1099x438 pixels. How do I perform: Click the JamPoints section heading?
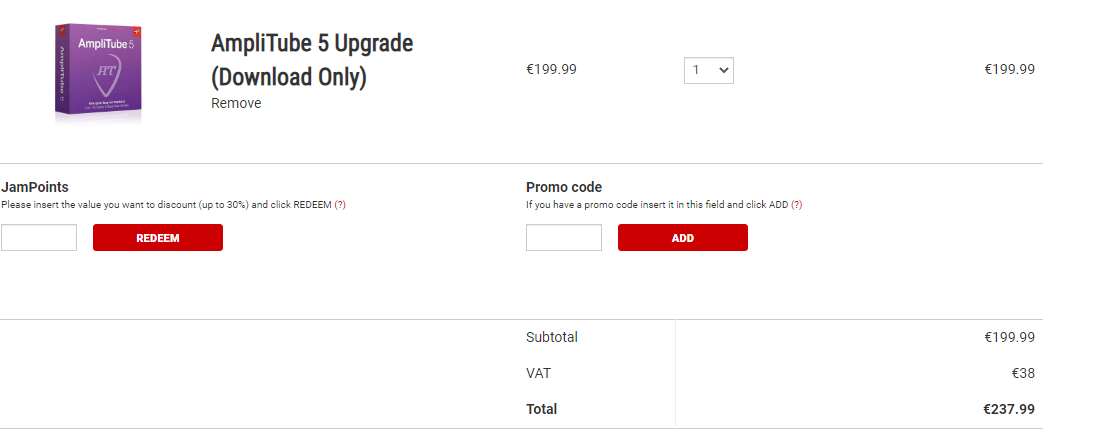(35, 187)
